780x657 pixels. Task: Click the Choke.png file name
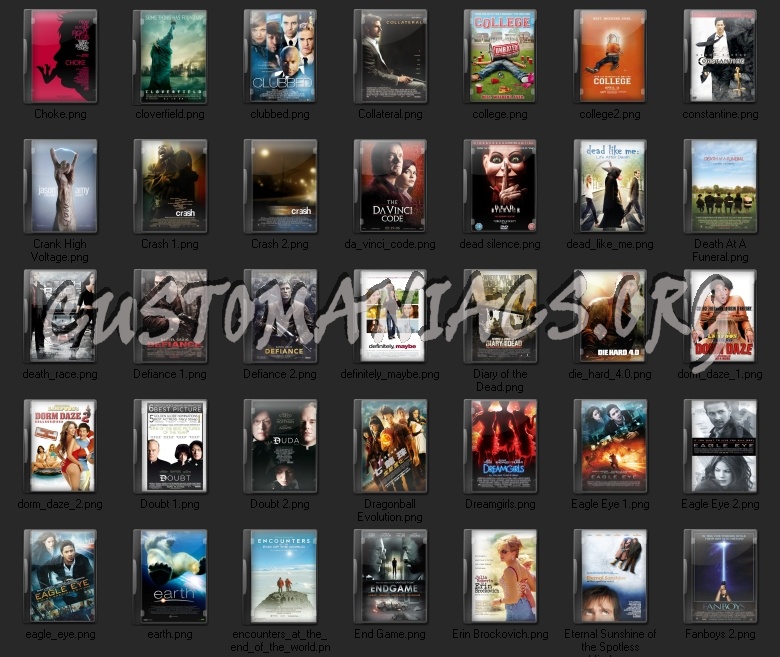[x=60, y=114]
